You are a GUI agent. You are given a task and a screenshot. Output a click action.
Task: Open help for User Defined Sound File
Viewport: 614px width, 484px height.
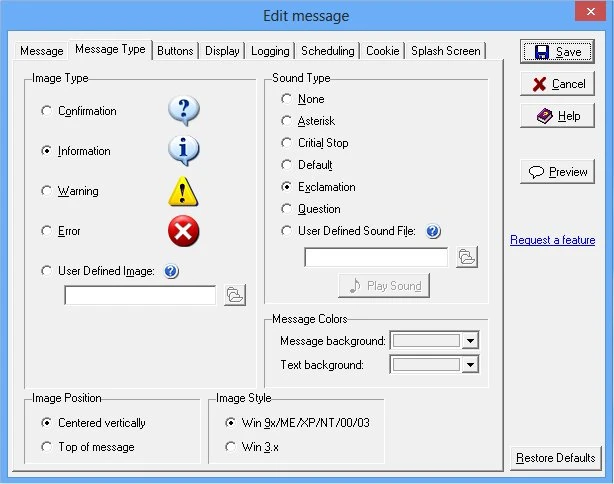(433, 231)
